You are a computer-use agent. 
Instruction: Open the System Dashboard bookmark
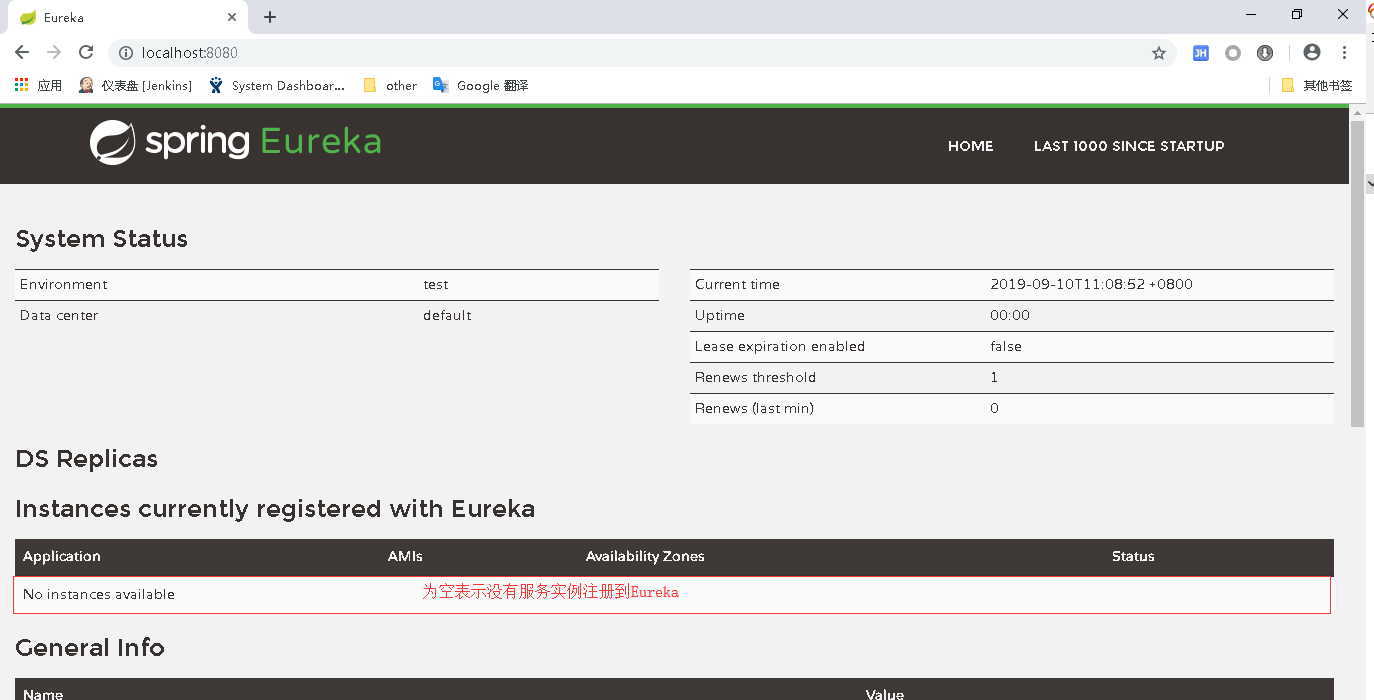[276, 86]
